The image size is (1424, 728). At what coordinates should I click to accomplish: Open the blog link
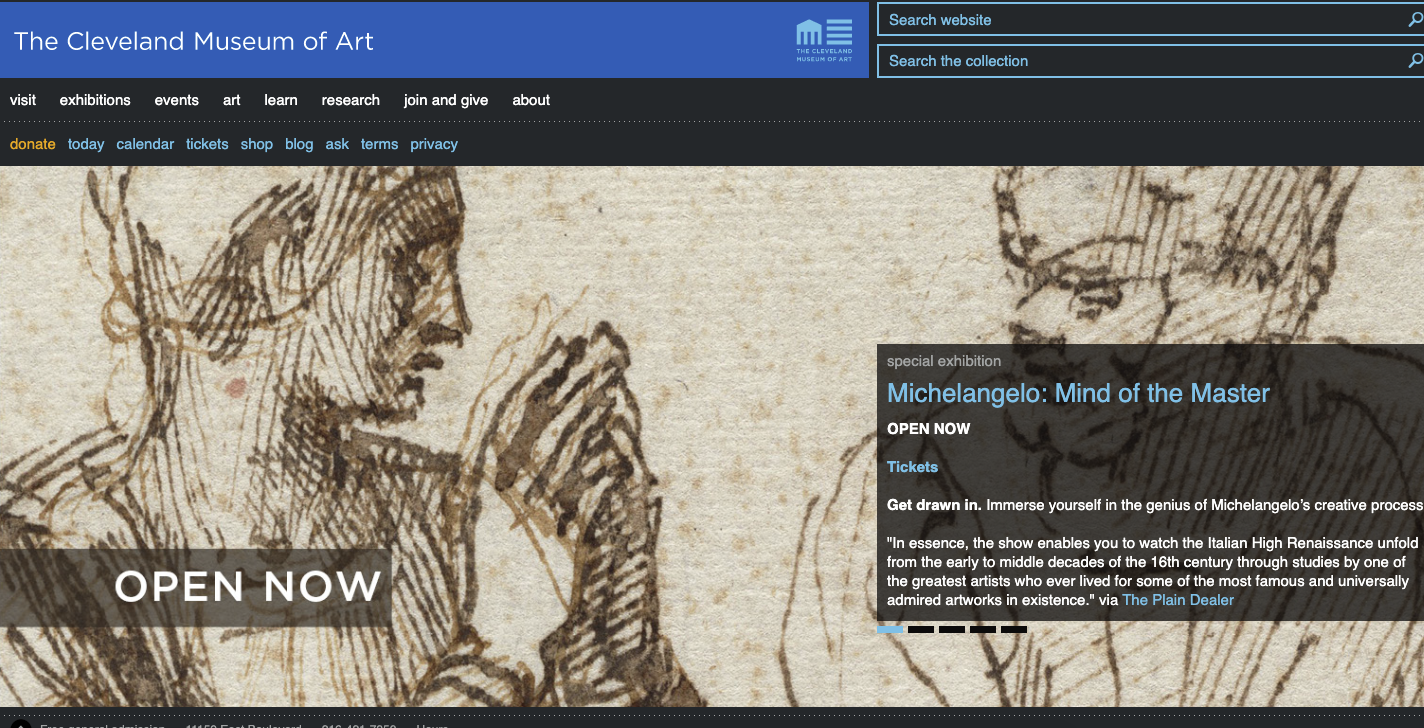point(299,144)
